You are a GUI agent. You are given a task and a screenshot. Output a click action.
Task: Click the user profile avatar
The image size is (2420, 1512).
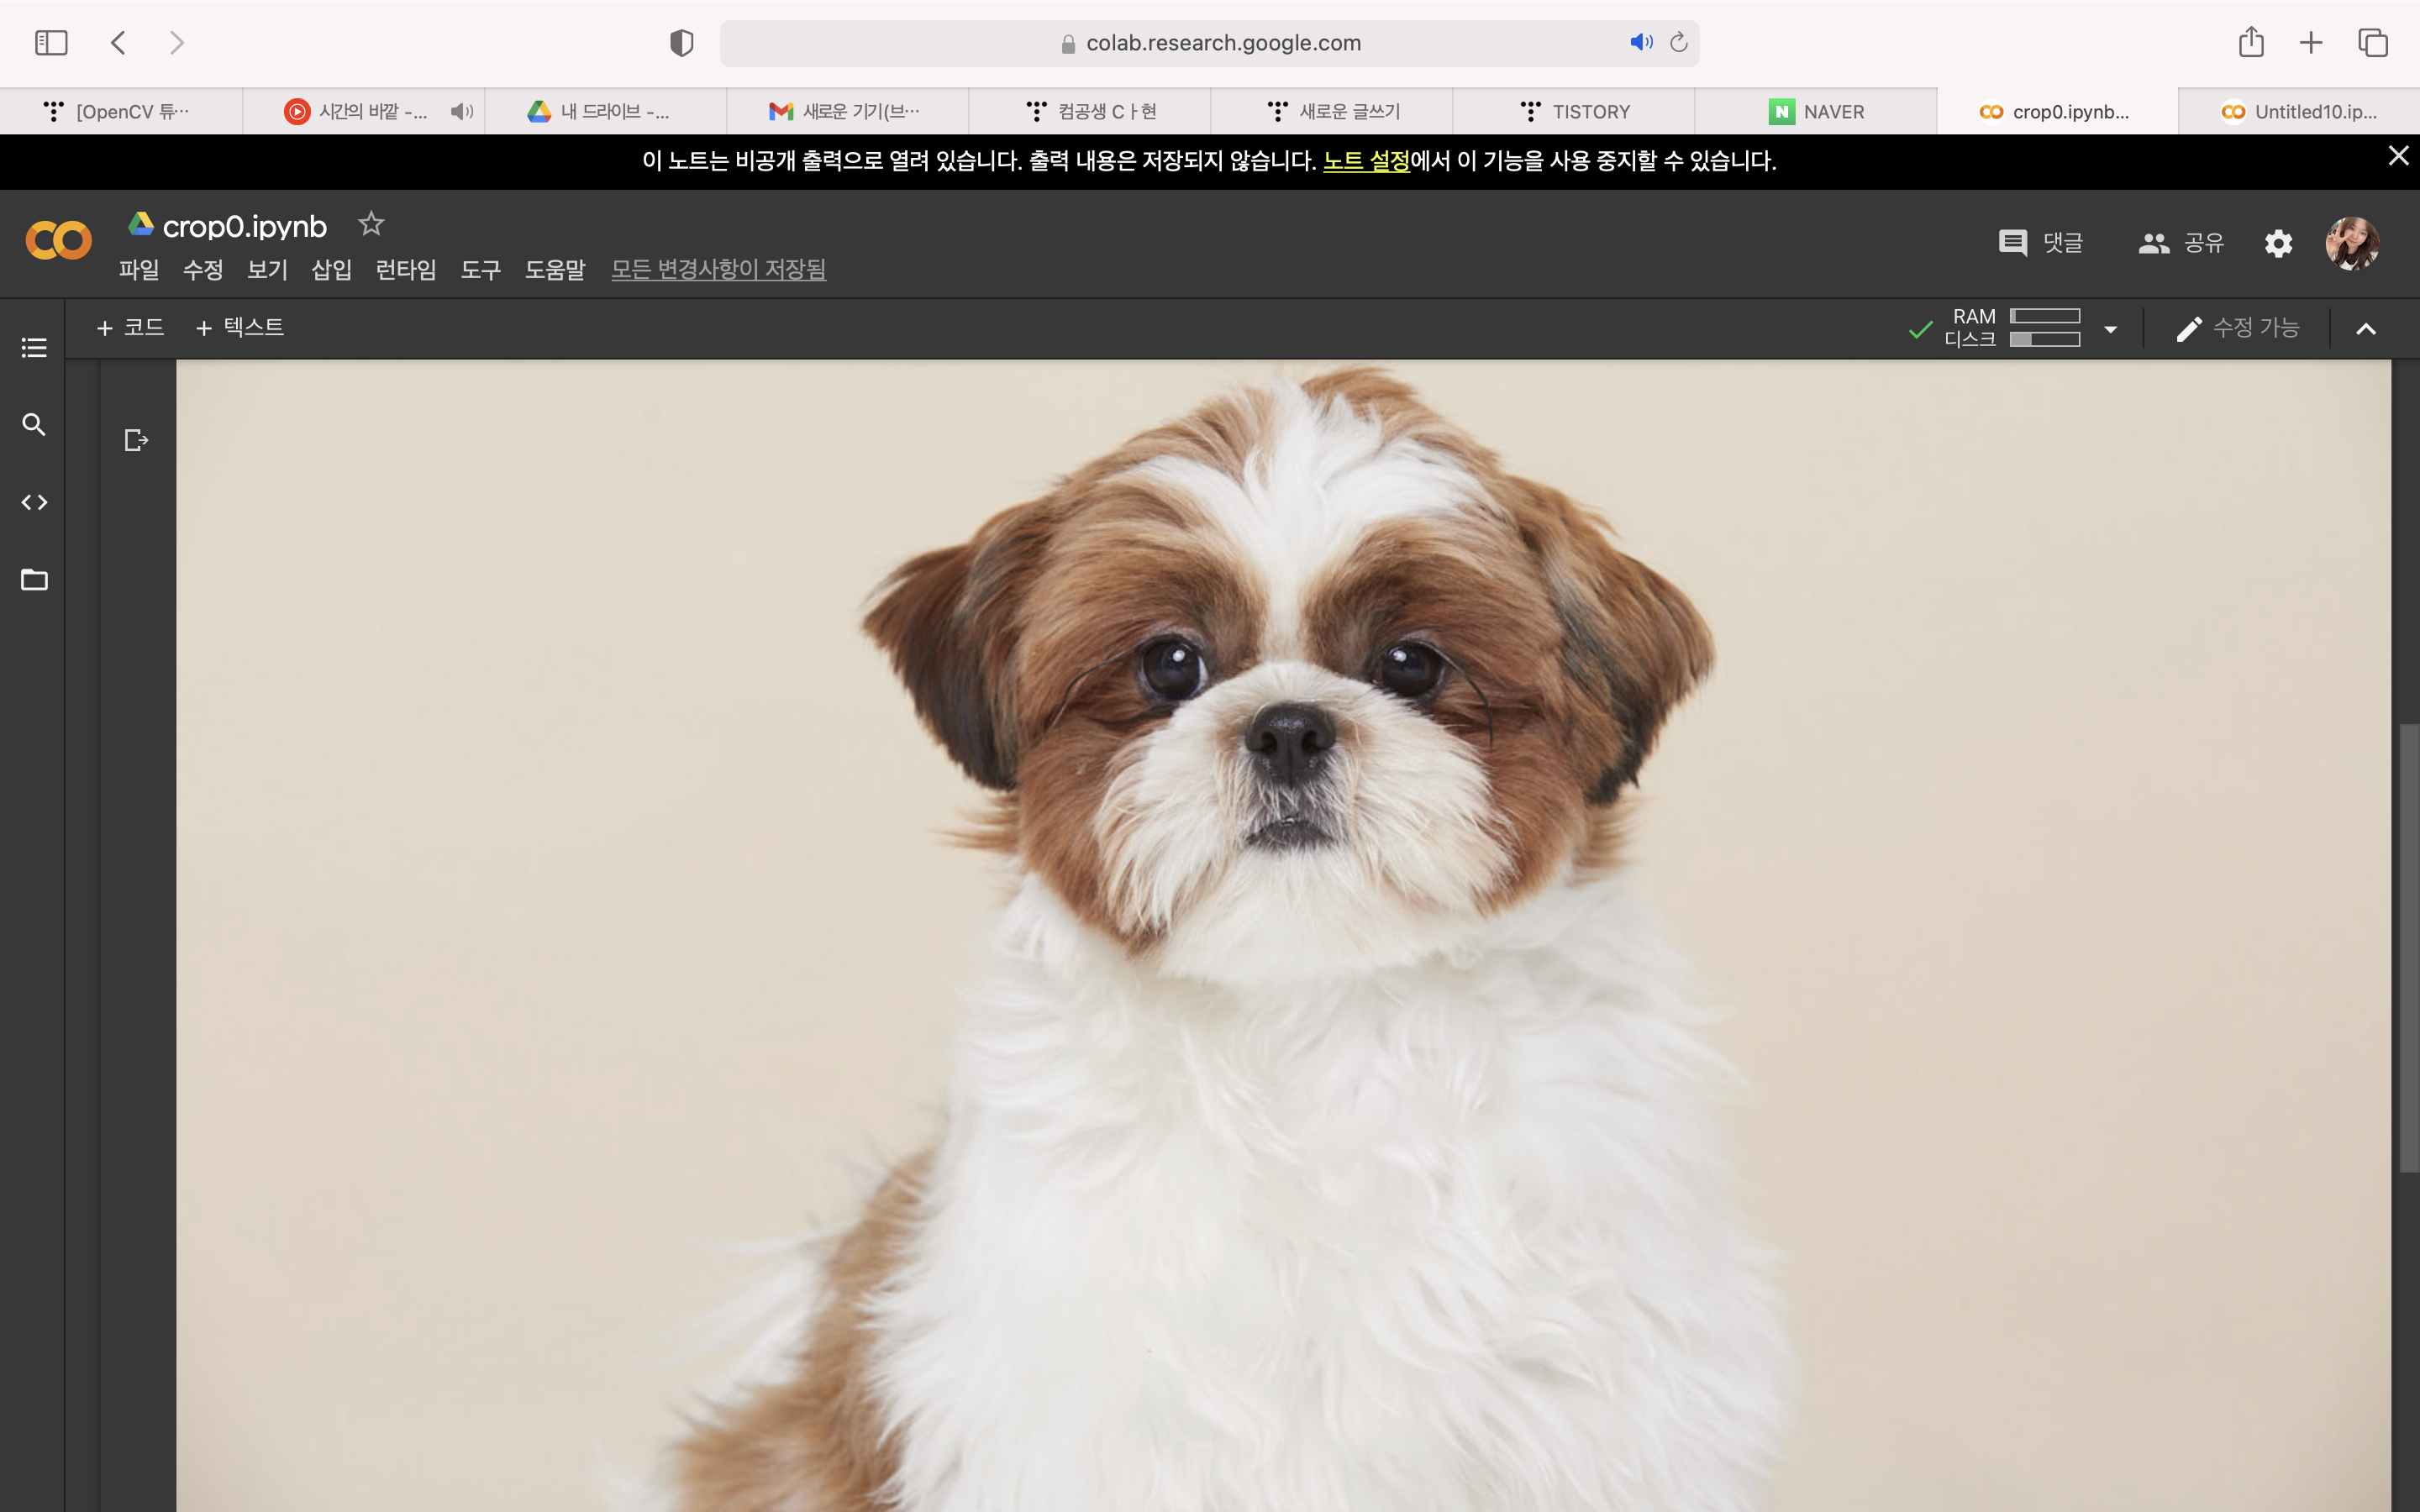click(2351, 243)
